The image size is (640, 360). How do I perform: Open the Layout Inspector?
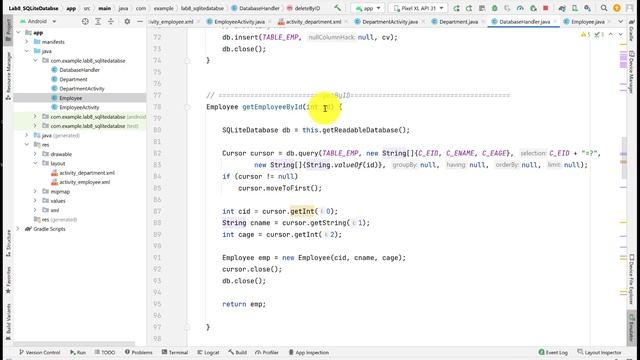pyautogui.click(x=599, y=352)
